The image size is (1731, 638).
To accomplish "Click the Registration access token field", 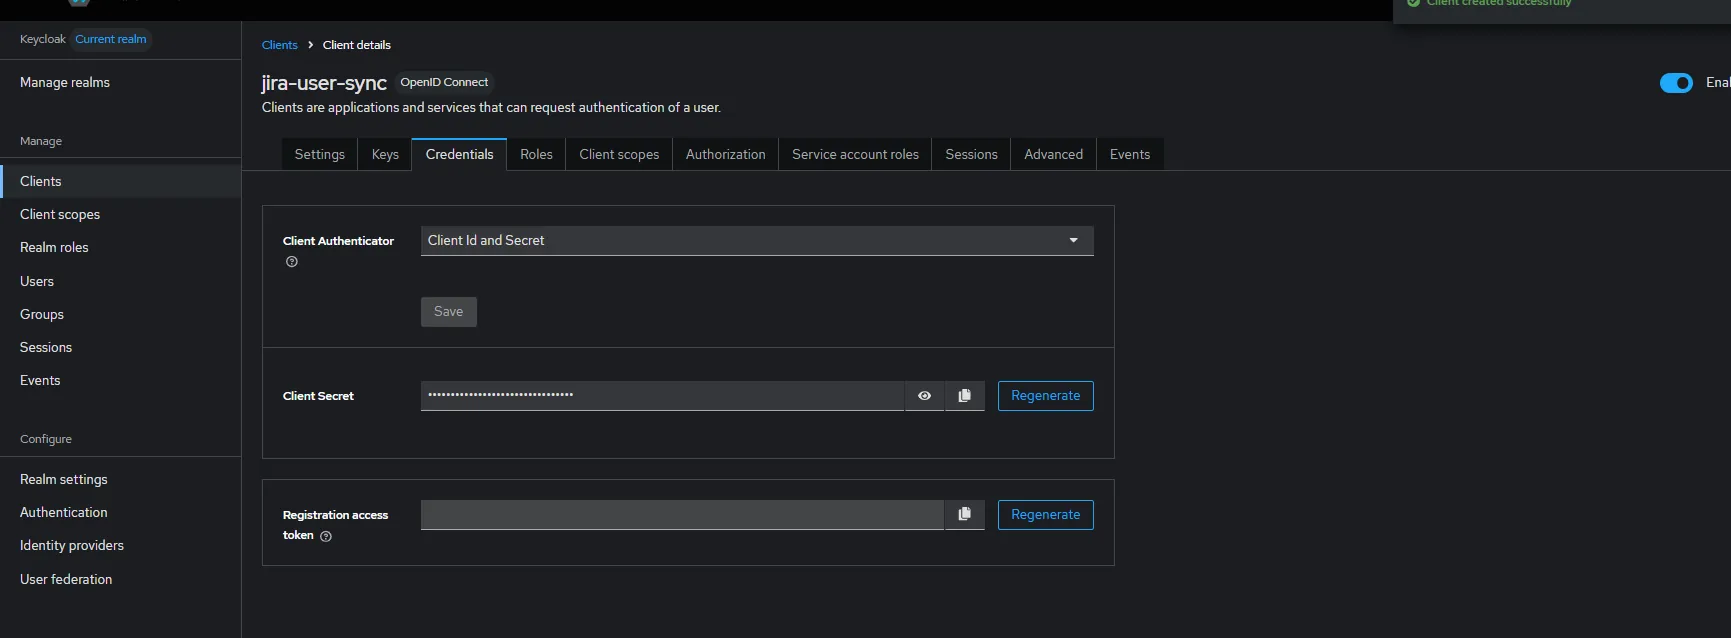I will (682, 515).
